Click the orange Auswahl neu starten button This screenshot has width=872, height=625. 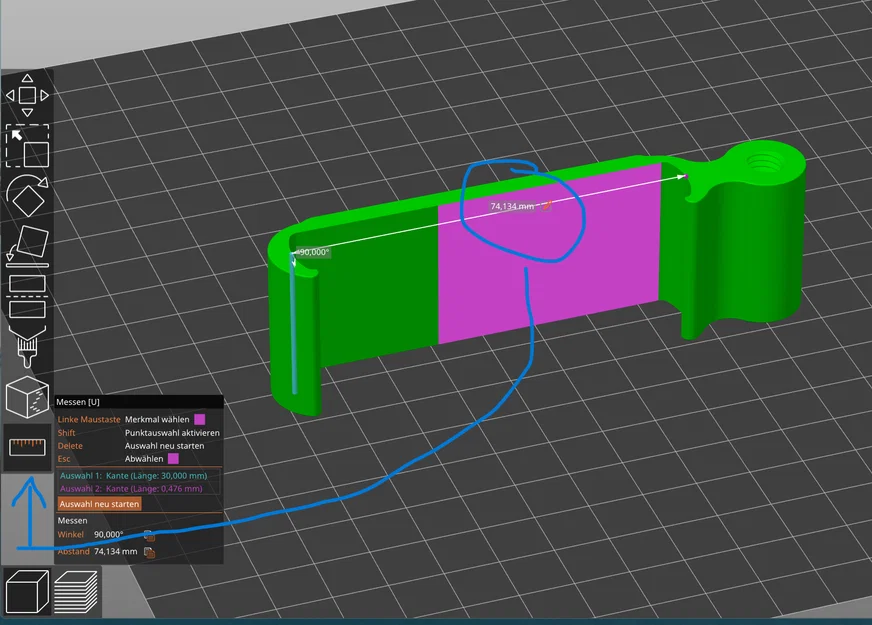[100, 504]
